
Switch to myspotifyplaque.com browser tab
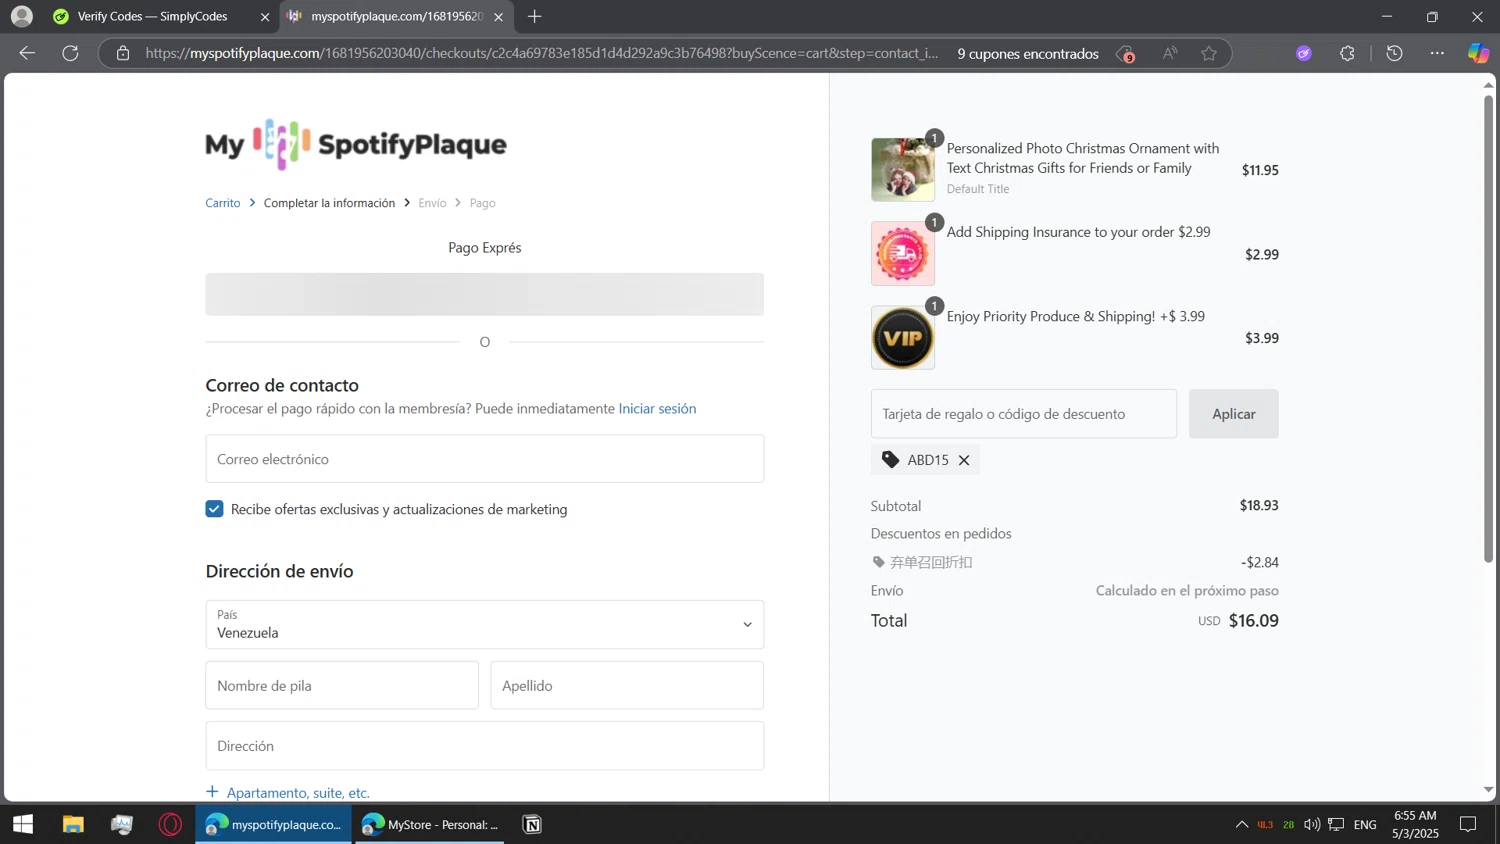click(x=396, y=17)
